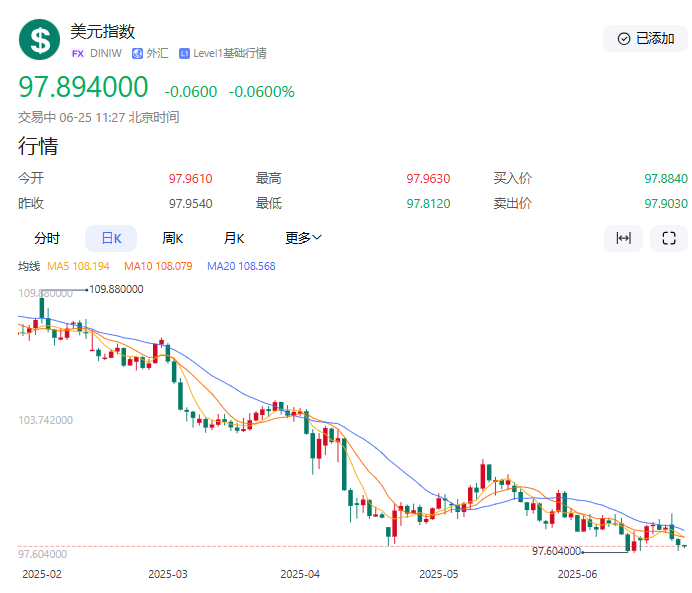Click the 最低 value 97.8120
The image size is (692, 593).
click(x=428, y=203)
